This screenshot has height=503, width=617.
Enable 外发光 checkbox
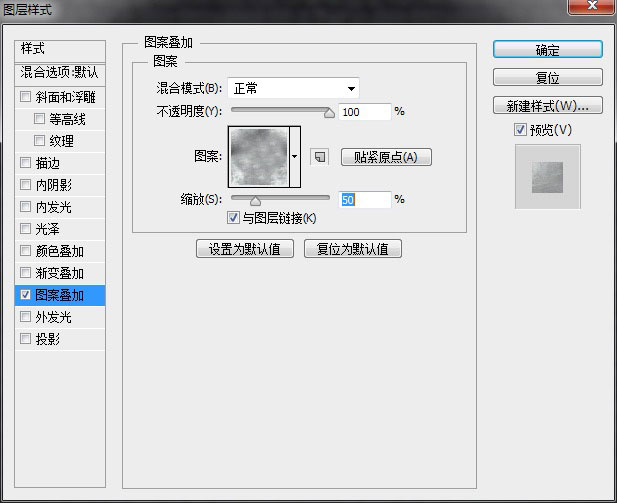point(26,317)
